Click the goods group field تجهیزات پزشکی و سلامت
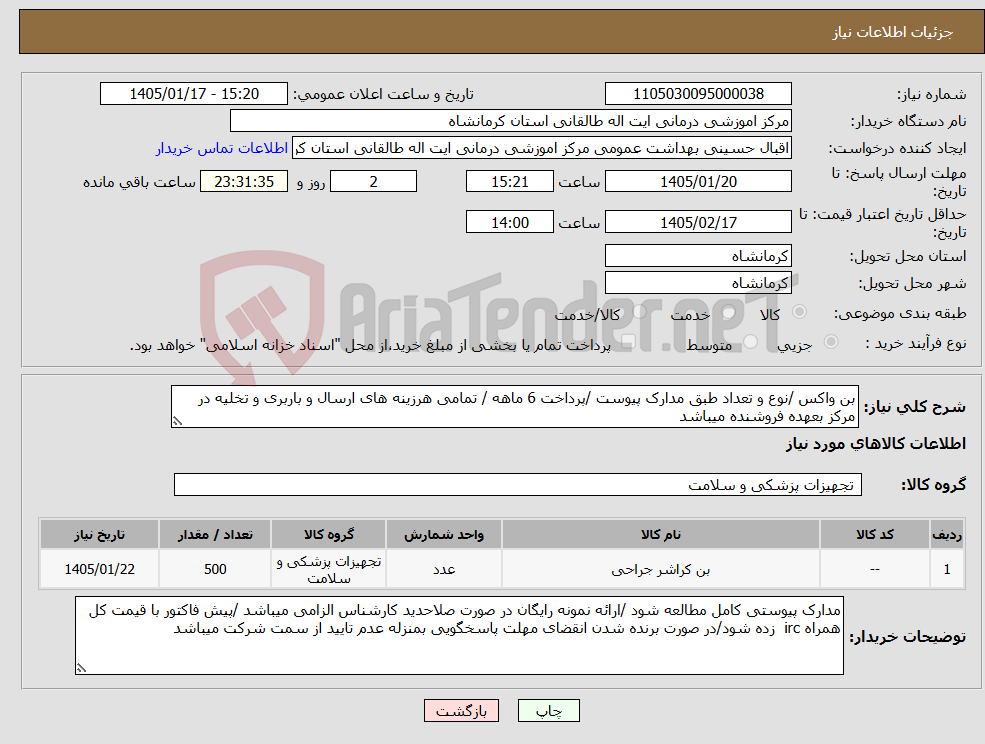The height and width of the screenshot is (744, 985). click(518, 484)
